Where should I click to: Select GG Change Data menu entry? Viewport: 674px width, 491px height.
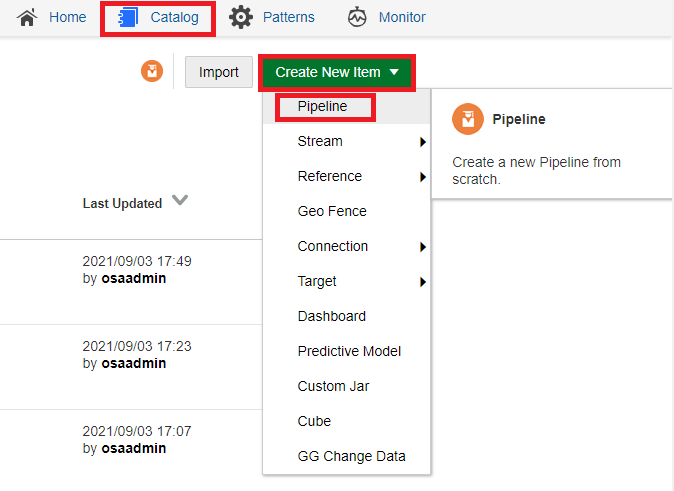[x=351, y=456]
